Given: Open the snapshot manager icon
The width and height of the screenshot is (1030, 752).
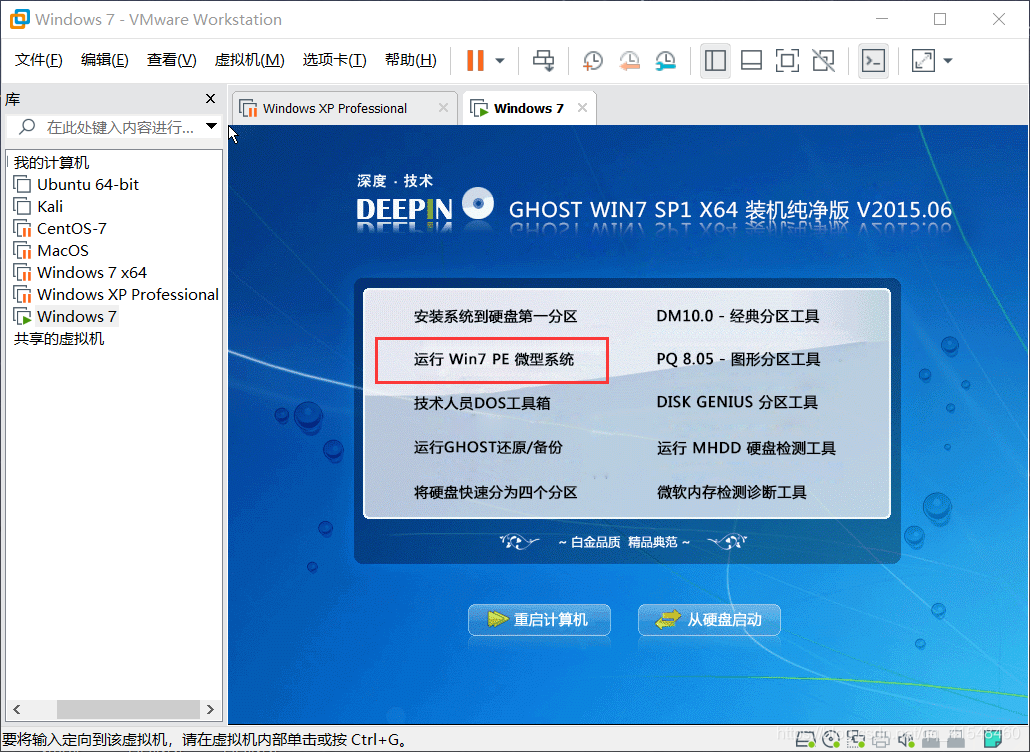Looking at the screenshot, I should (x=665, y=60).
